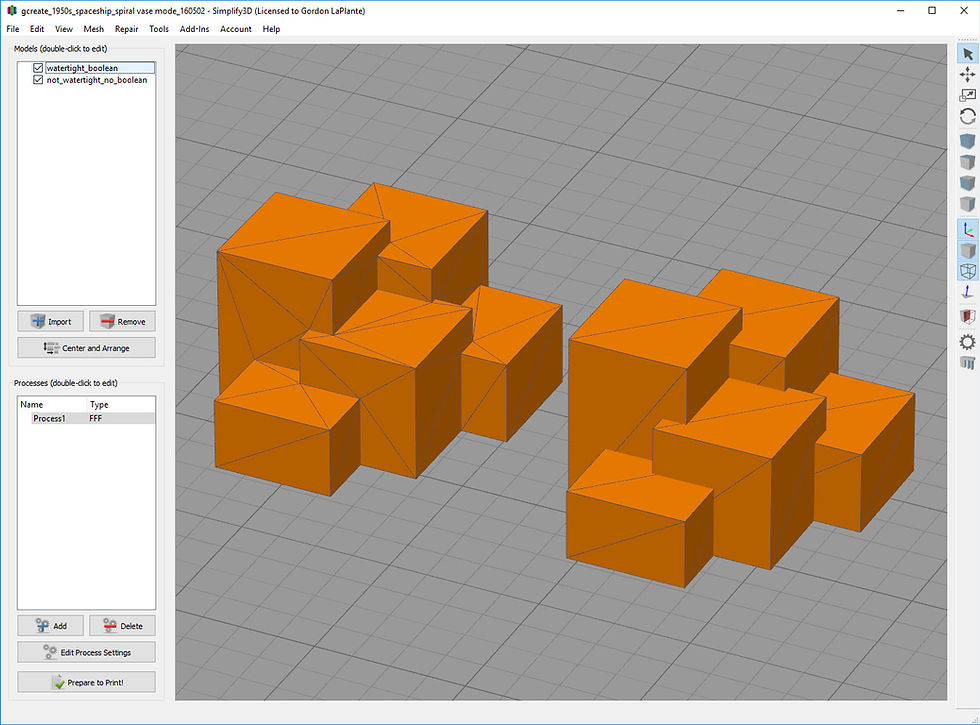Click the Import model button

51,321
